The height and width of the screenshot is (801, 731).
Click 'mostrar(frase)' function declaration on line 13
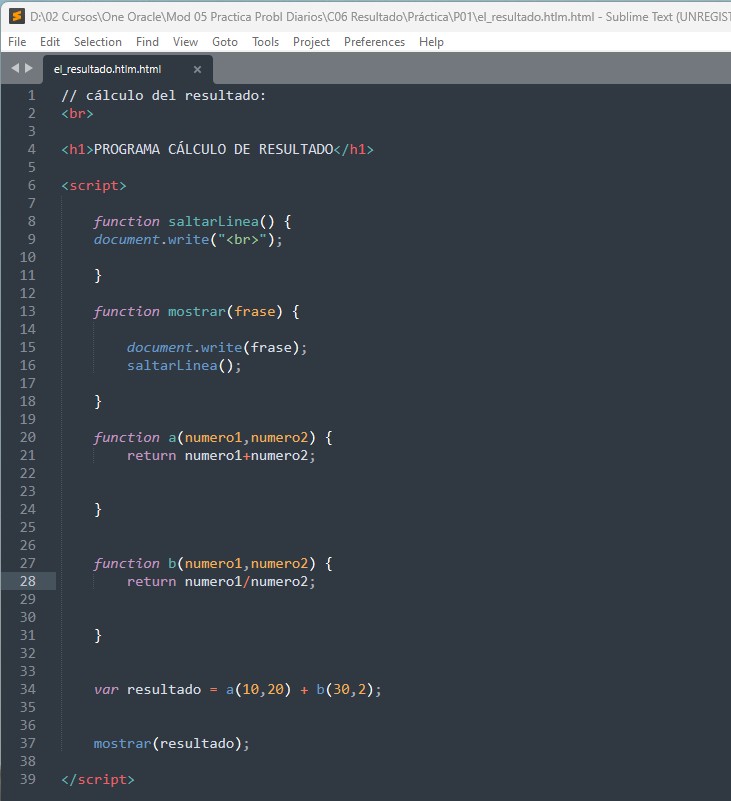coord(225,312)
